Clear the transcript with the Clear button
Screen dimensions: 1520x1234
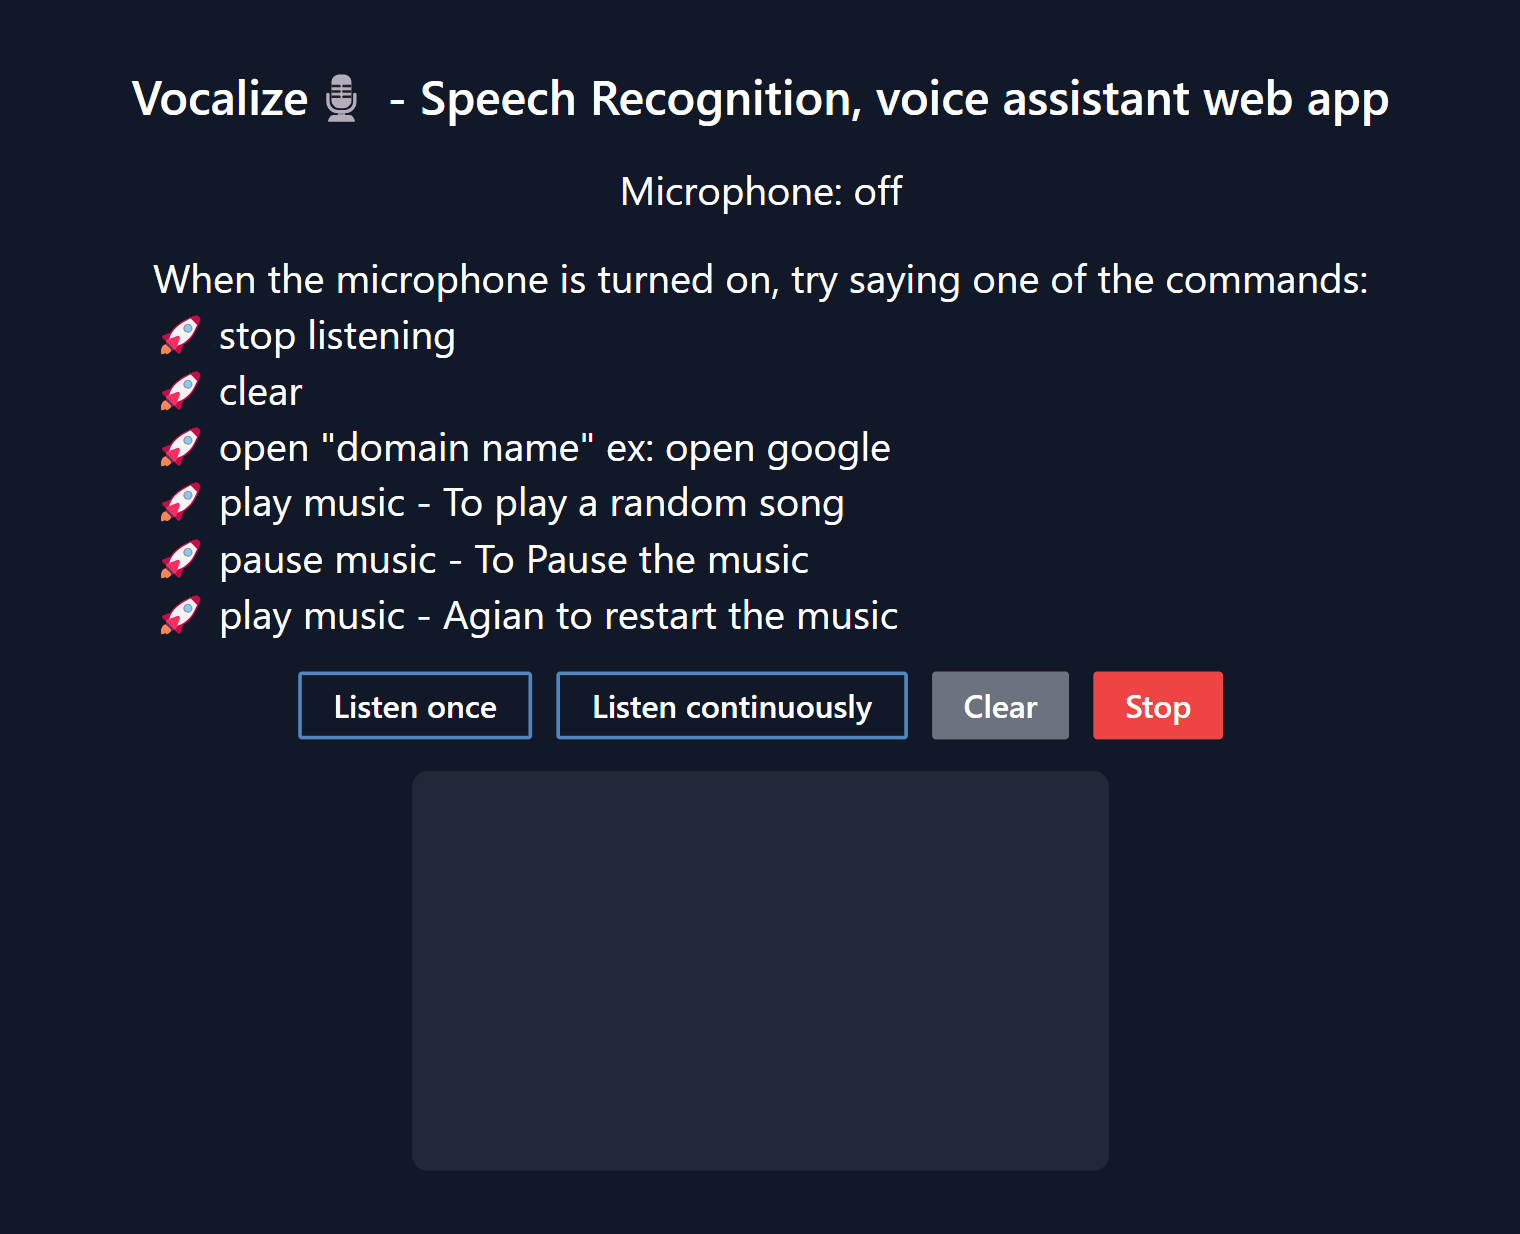tap(1000, 706)
